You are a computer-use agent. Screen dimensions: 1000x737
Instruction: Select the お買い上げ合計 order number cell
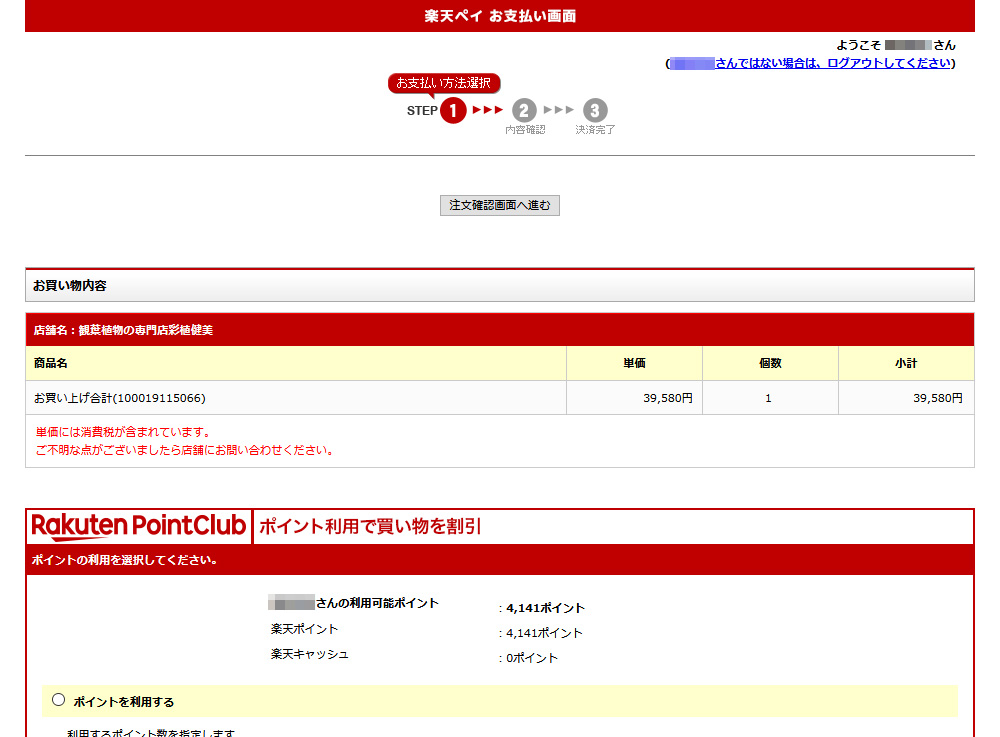(120, 398)
